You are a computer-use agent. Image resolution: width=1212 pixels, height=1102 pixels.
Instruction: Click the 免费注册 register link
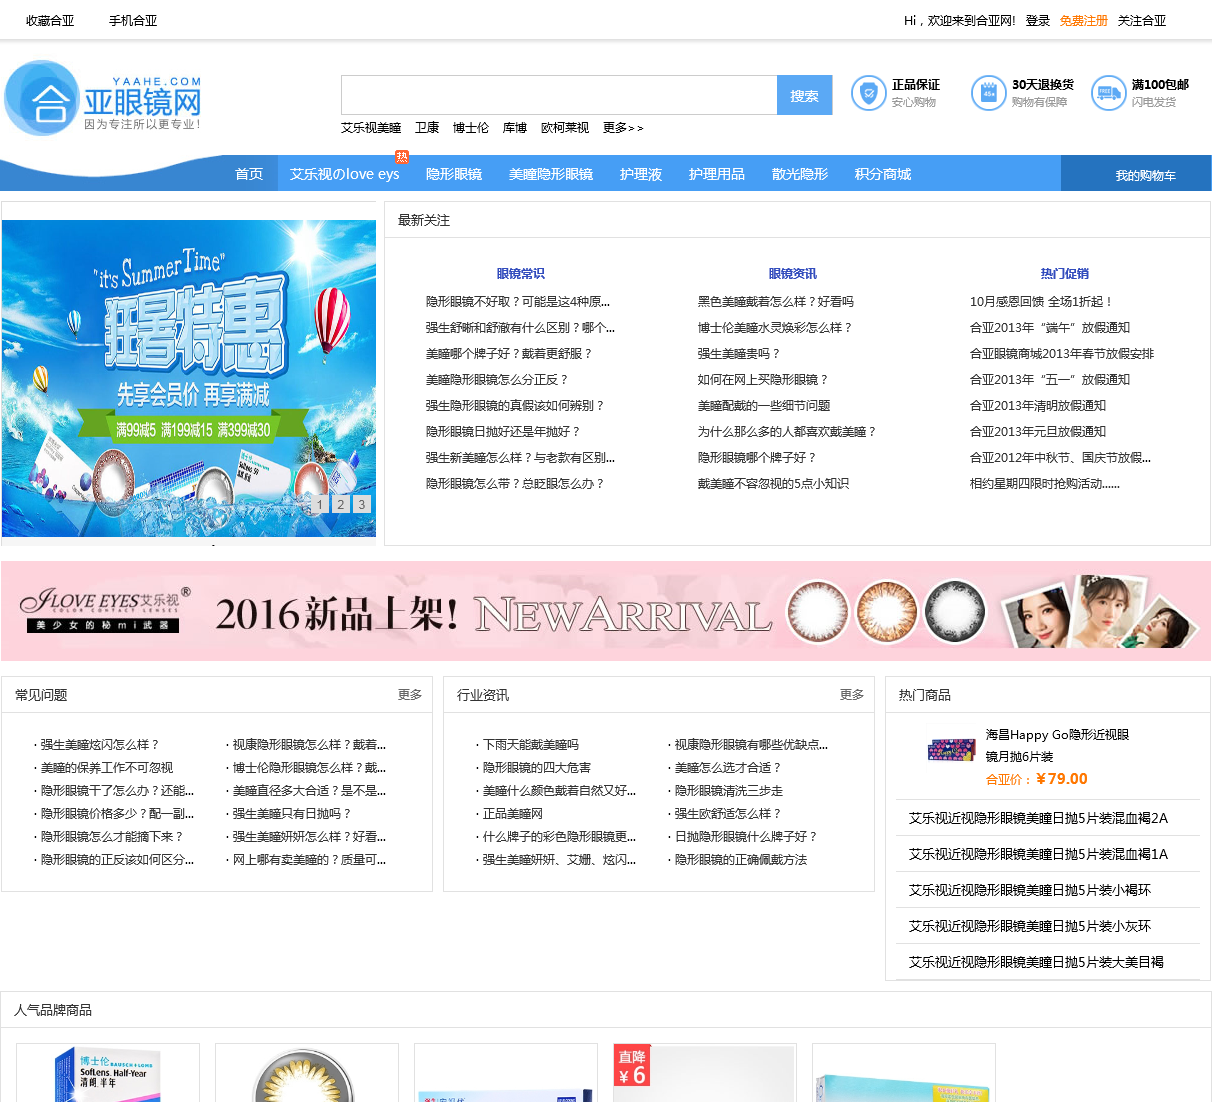point(1084,20)
